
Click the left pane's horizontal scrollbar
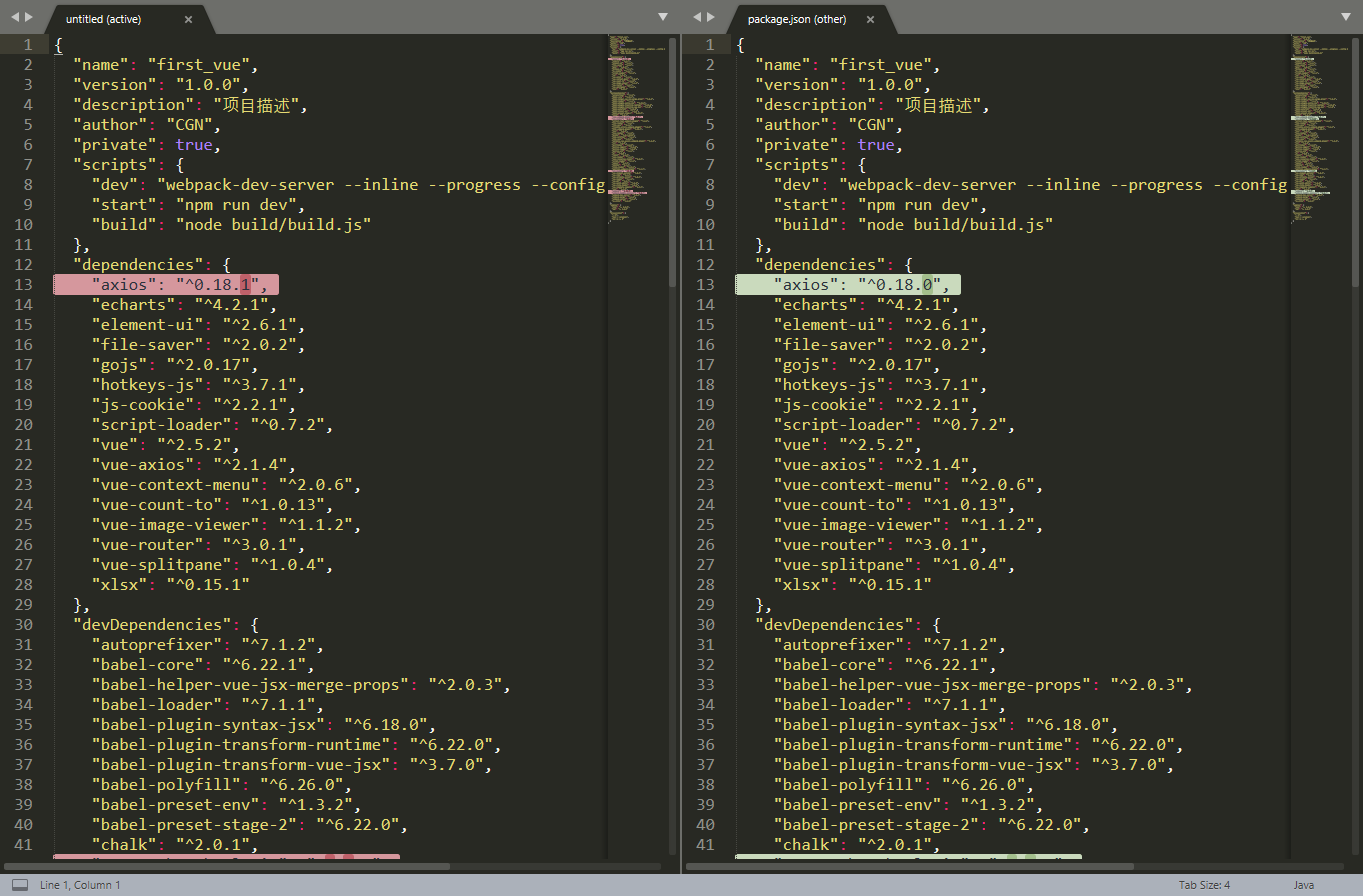[x=229, y=866]
